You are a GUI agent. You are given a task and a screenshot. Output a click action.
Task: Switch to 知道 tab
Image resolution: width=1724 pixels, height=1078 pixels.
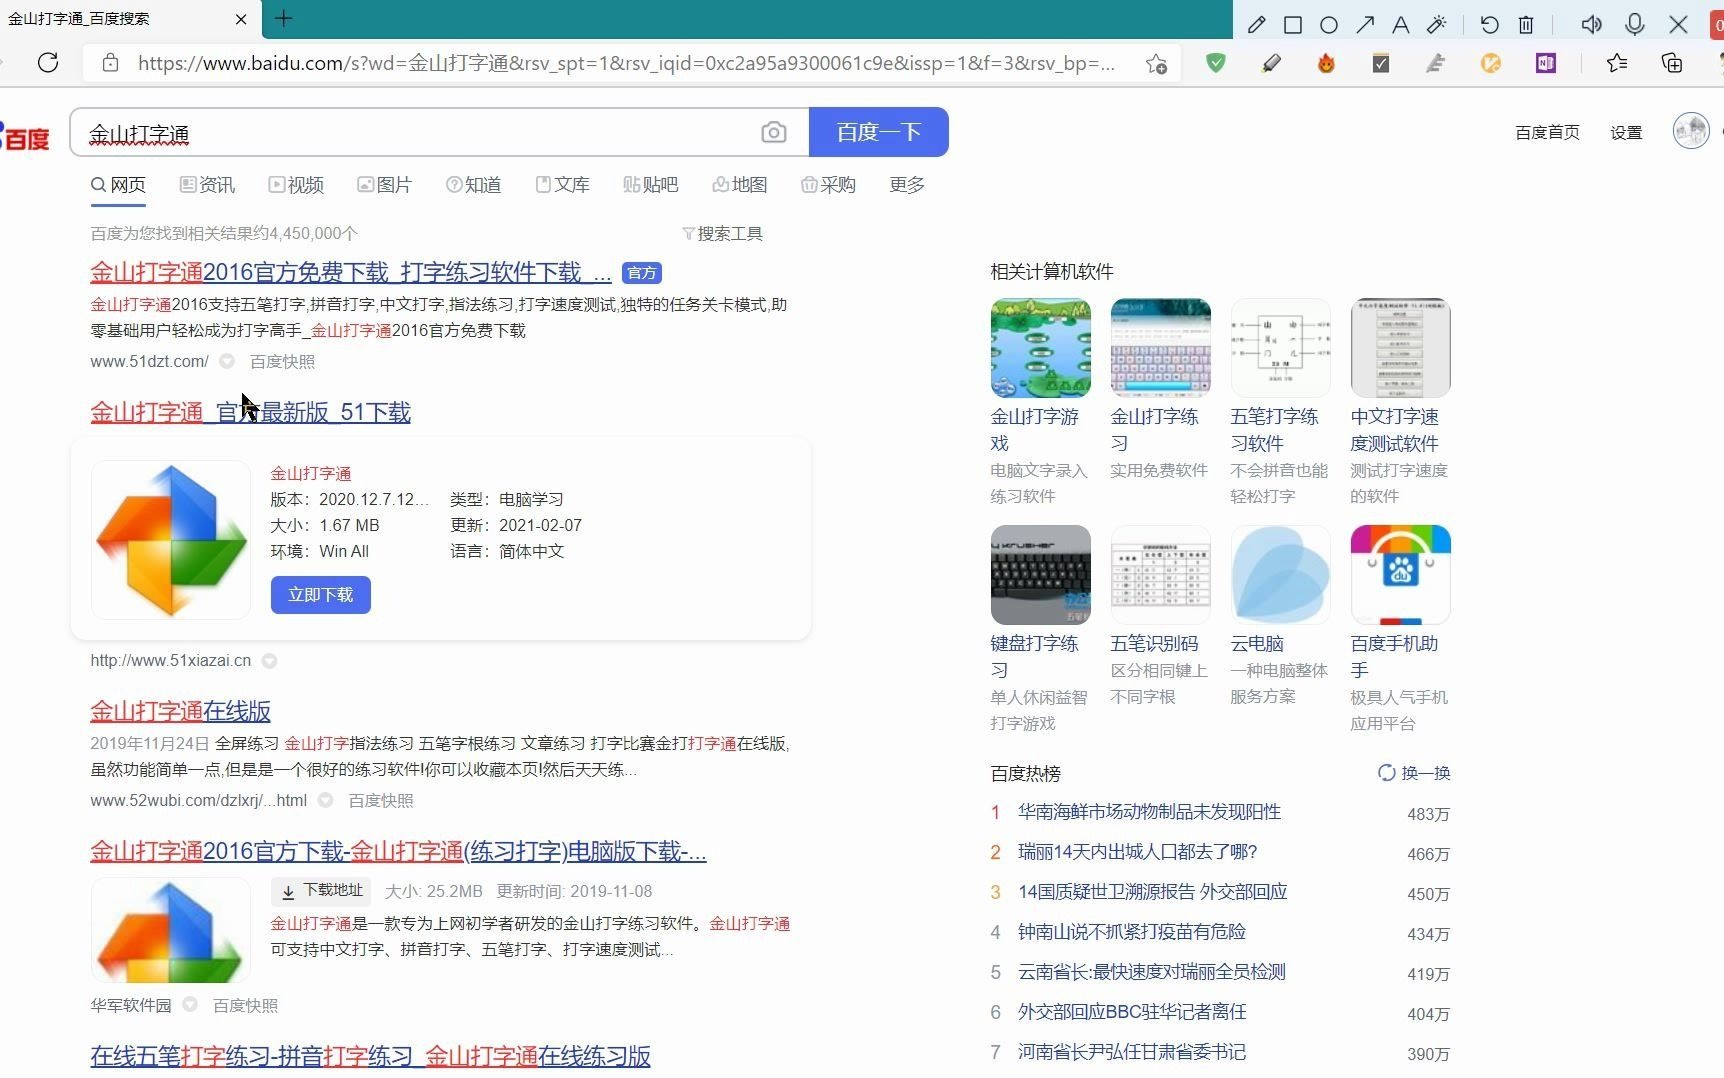point(473,185)
